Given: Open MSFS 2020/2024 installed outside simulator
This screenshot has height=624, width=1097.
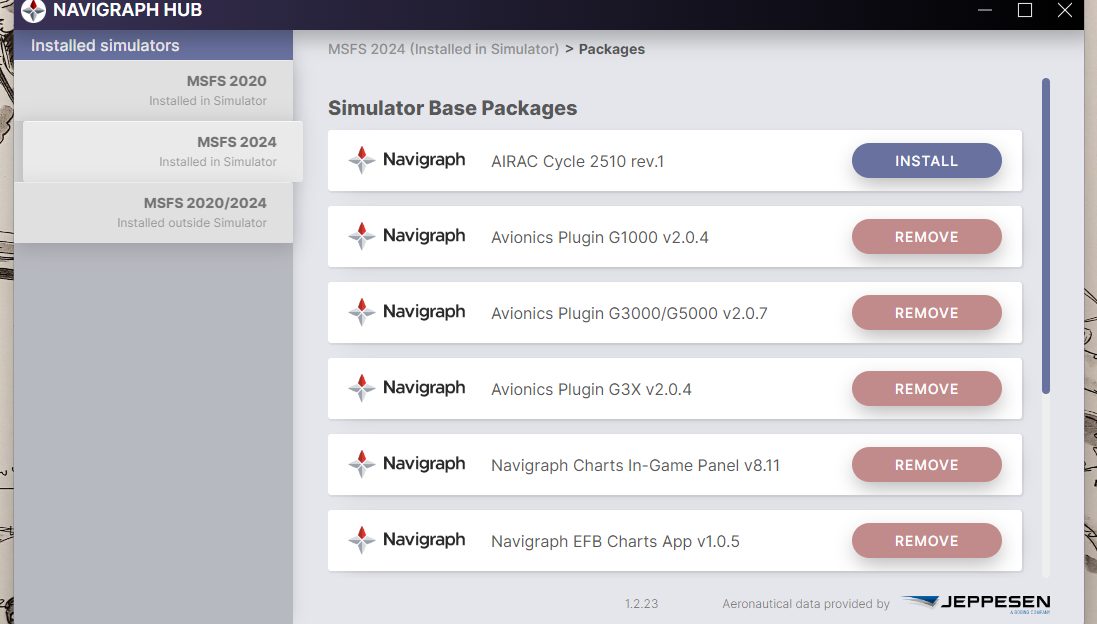Looking at the screenshot, I should coord(154,212).
